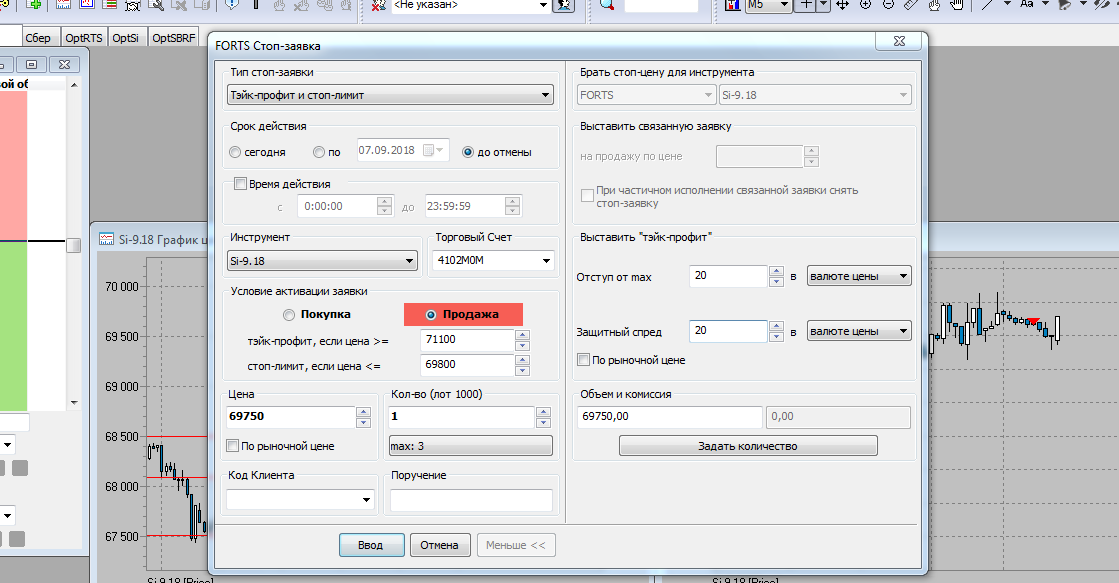
Task: Click the Ввод button
Action: pyautogui.click(x=371, y=545)
